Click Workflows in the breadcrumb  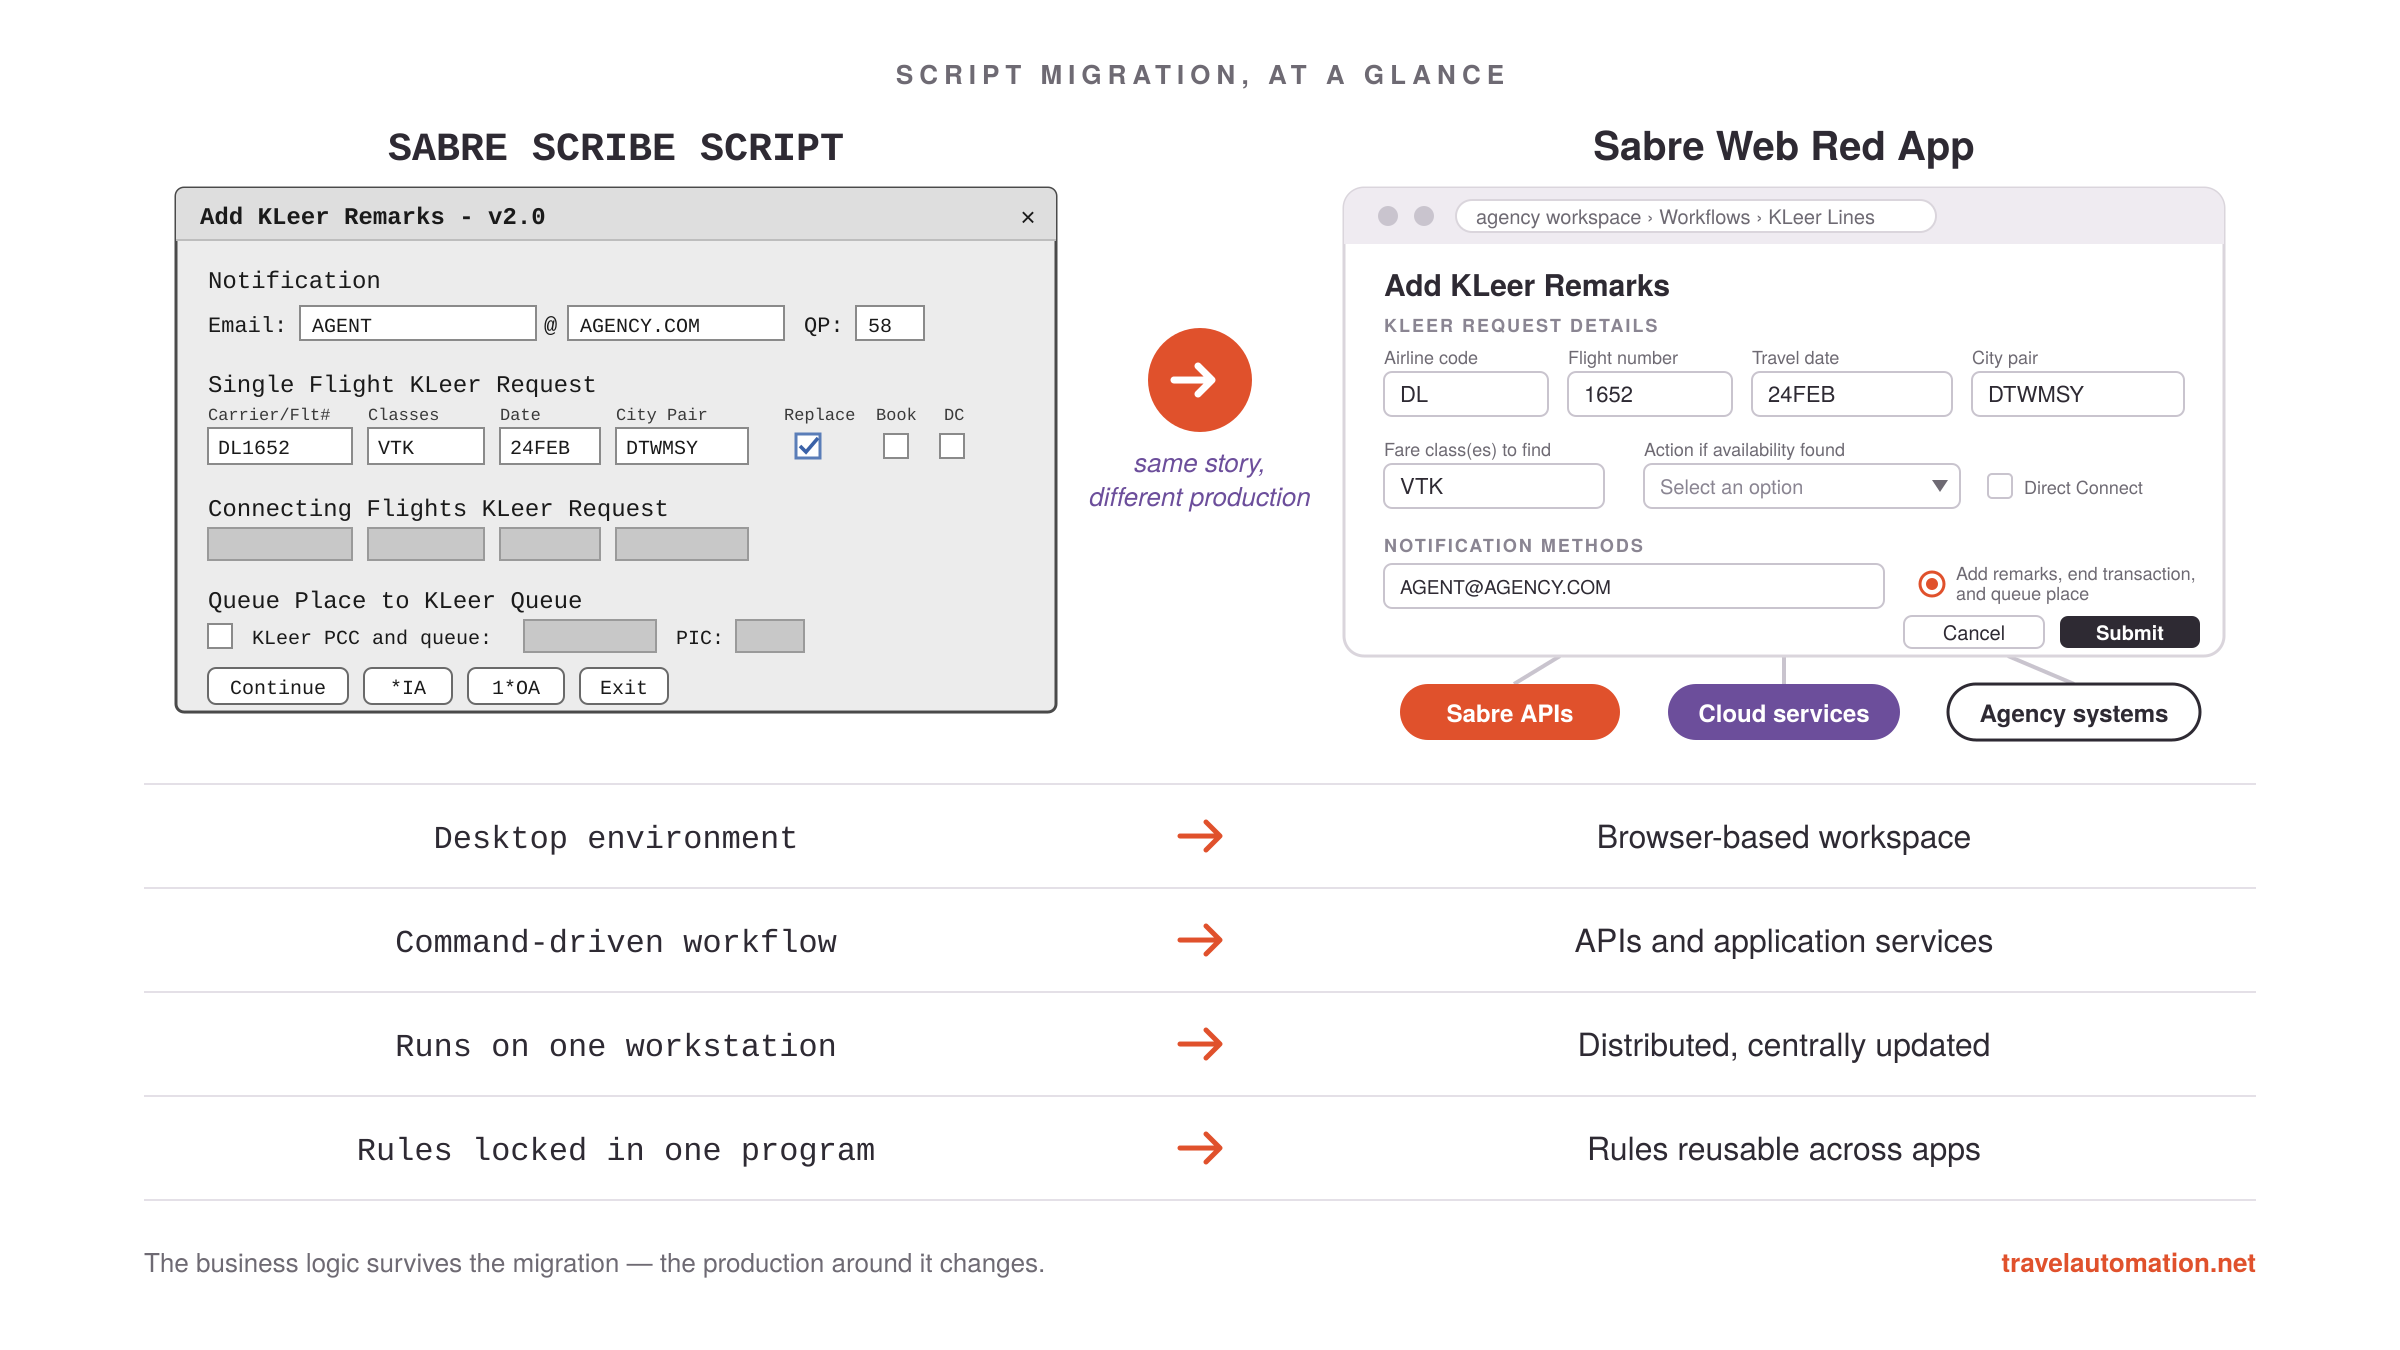(x=1704, y=217)
